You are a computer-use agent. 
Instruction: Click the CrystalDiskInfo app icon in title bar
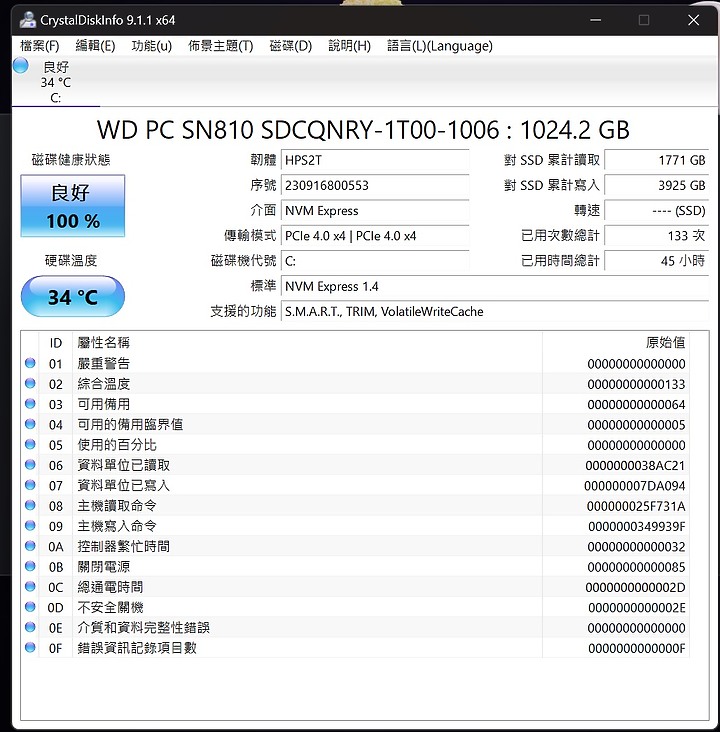coord(28,20)
